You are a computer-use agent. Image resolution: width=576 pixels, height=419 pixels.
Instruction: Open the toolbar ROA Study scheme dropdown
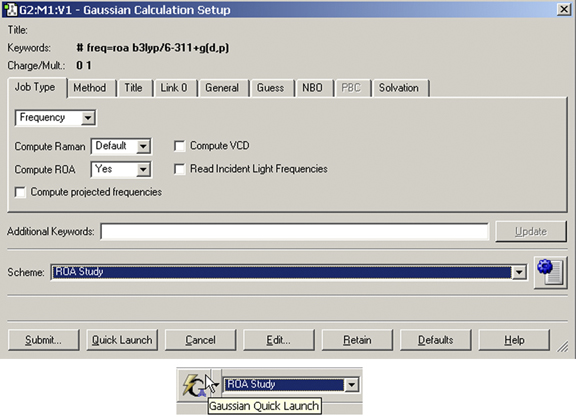(x=291, y=384)
